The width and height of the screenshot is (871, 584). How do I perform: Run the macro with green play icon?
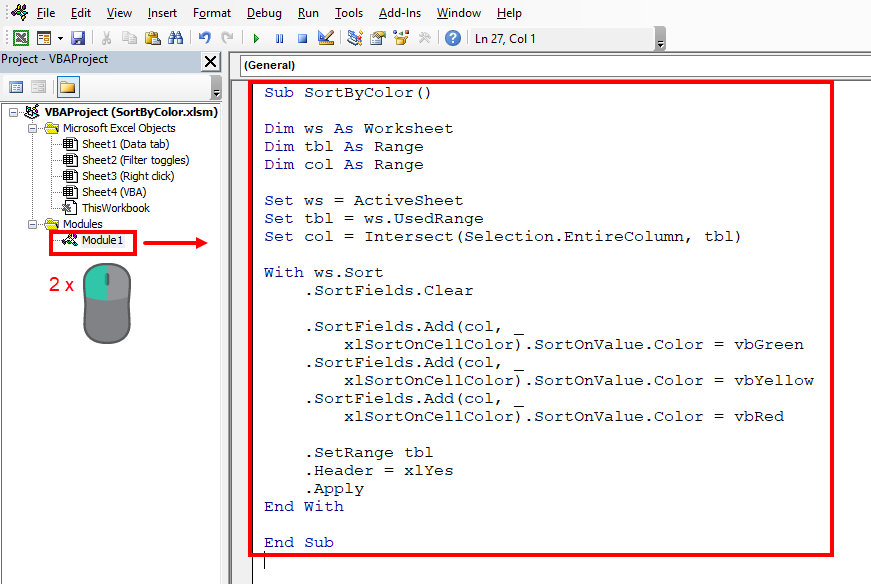pos(256,38)
